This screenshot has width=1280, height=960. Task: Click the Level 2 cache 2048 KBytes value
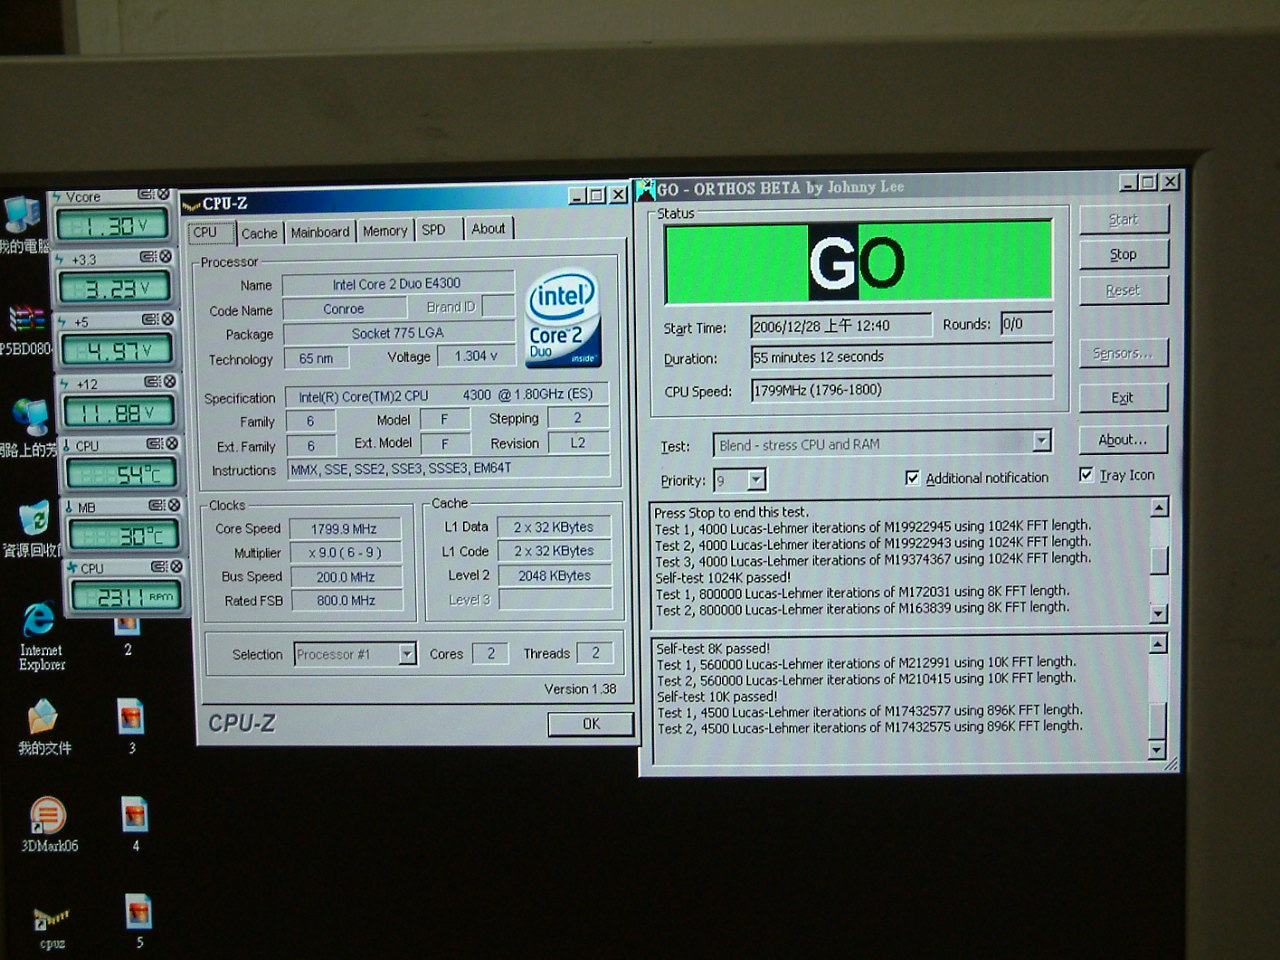click(555, 576)
